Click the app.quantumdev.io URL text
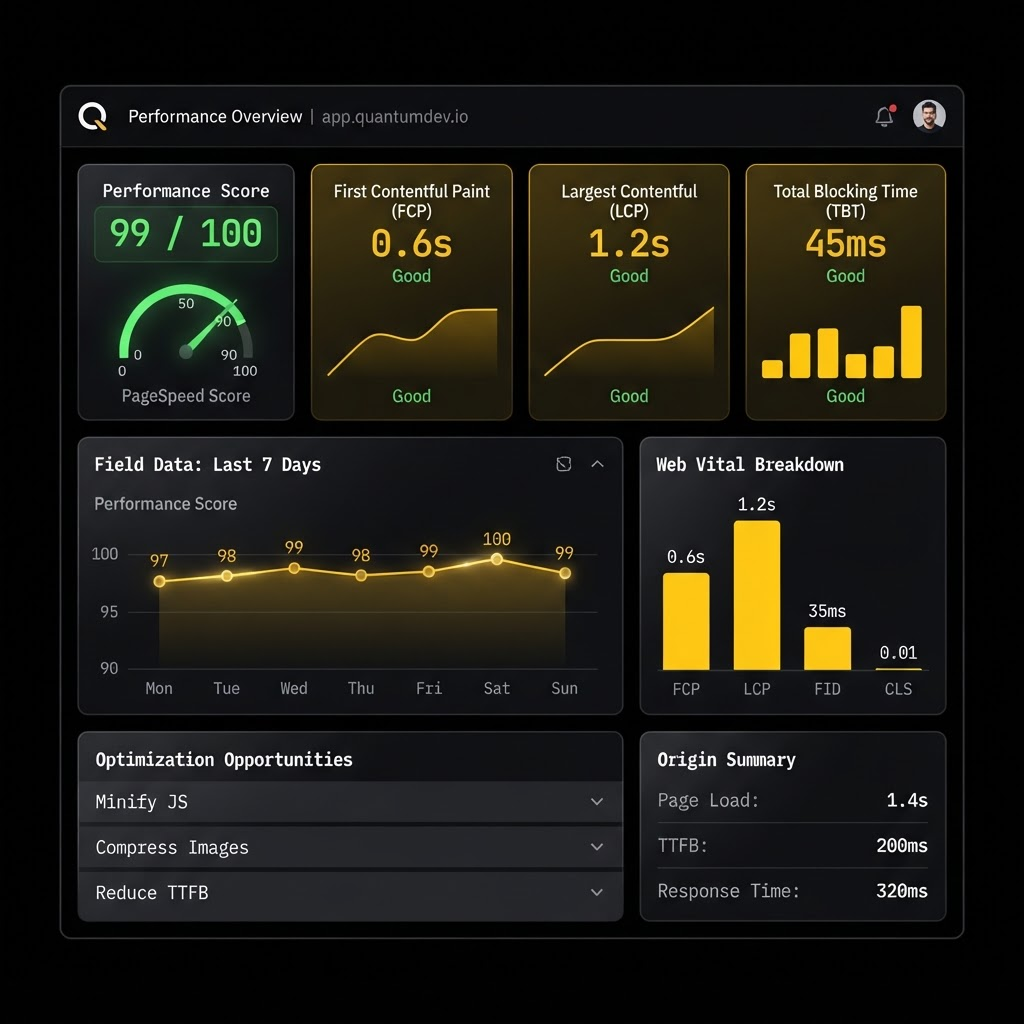 coord(394,117)
